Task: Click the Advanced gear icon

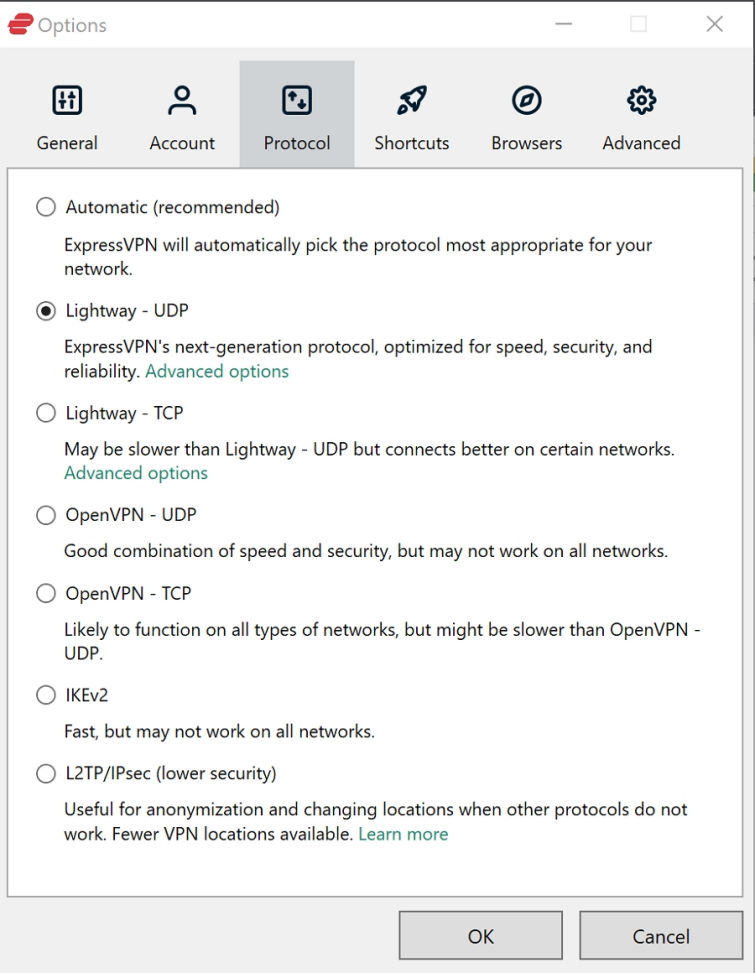Action: pos(640,99)
